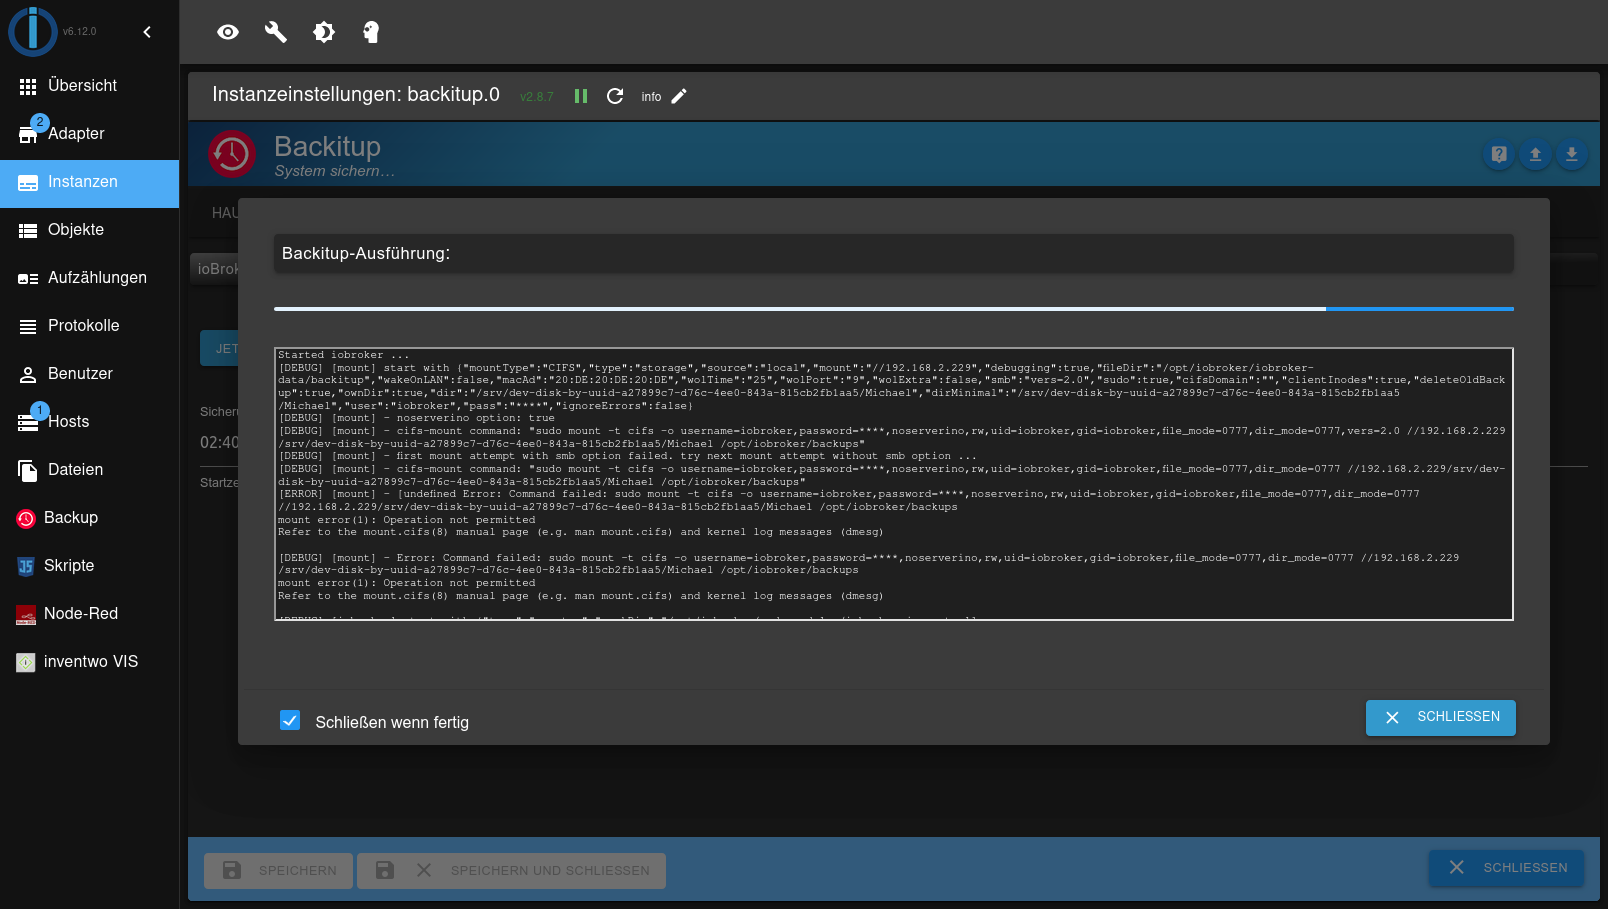Image resolution: width=1608 pixels, height=909 pixels.
Task: Edit log level with pencil icon
Action: (x=679, y=96)
